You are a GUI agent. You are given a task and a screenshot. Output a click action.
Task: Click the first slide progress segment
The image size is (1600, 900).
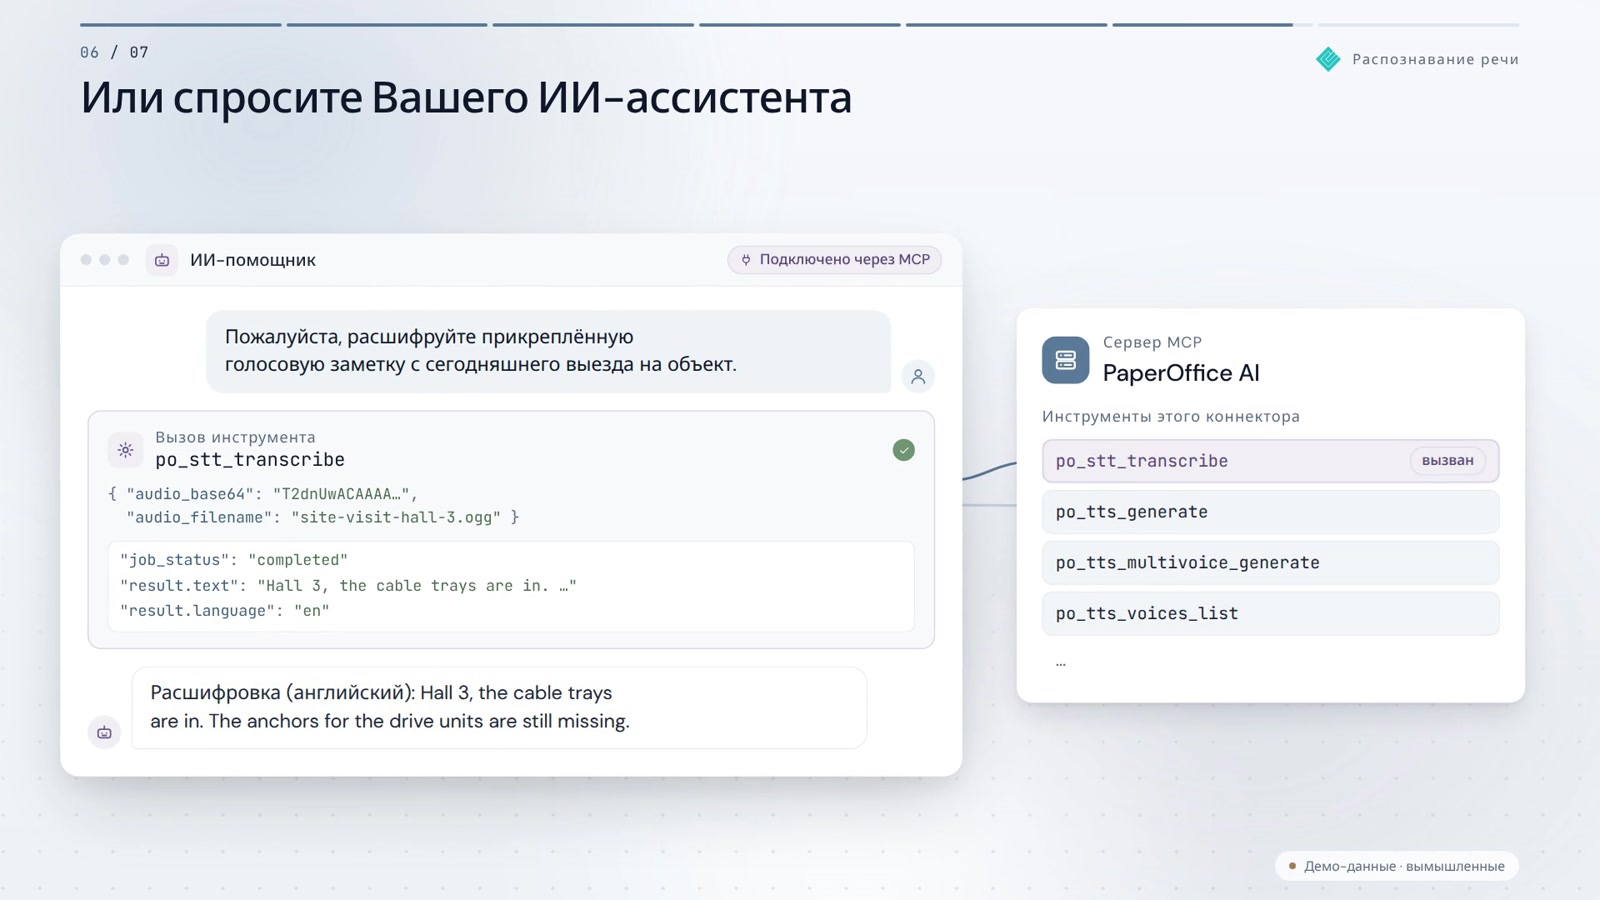(181, 24)
